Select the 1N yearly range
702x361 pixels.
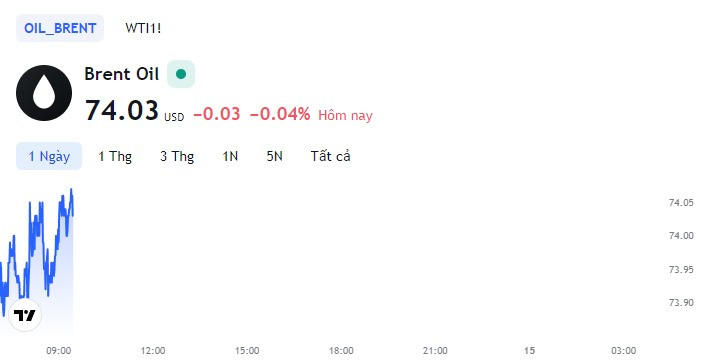click(230, 156)
